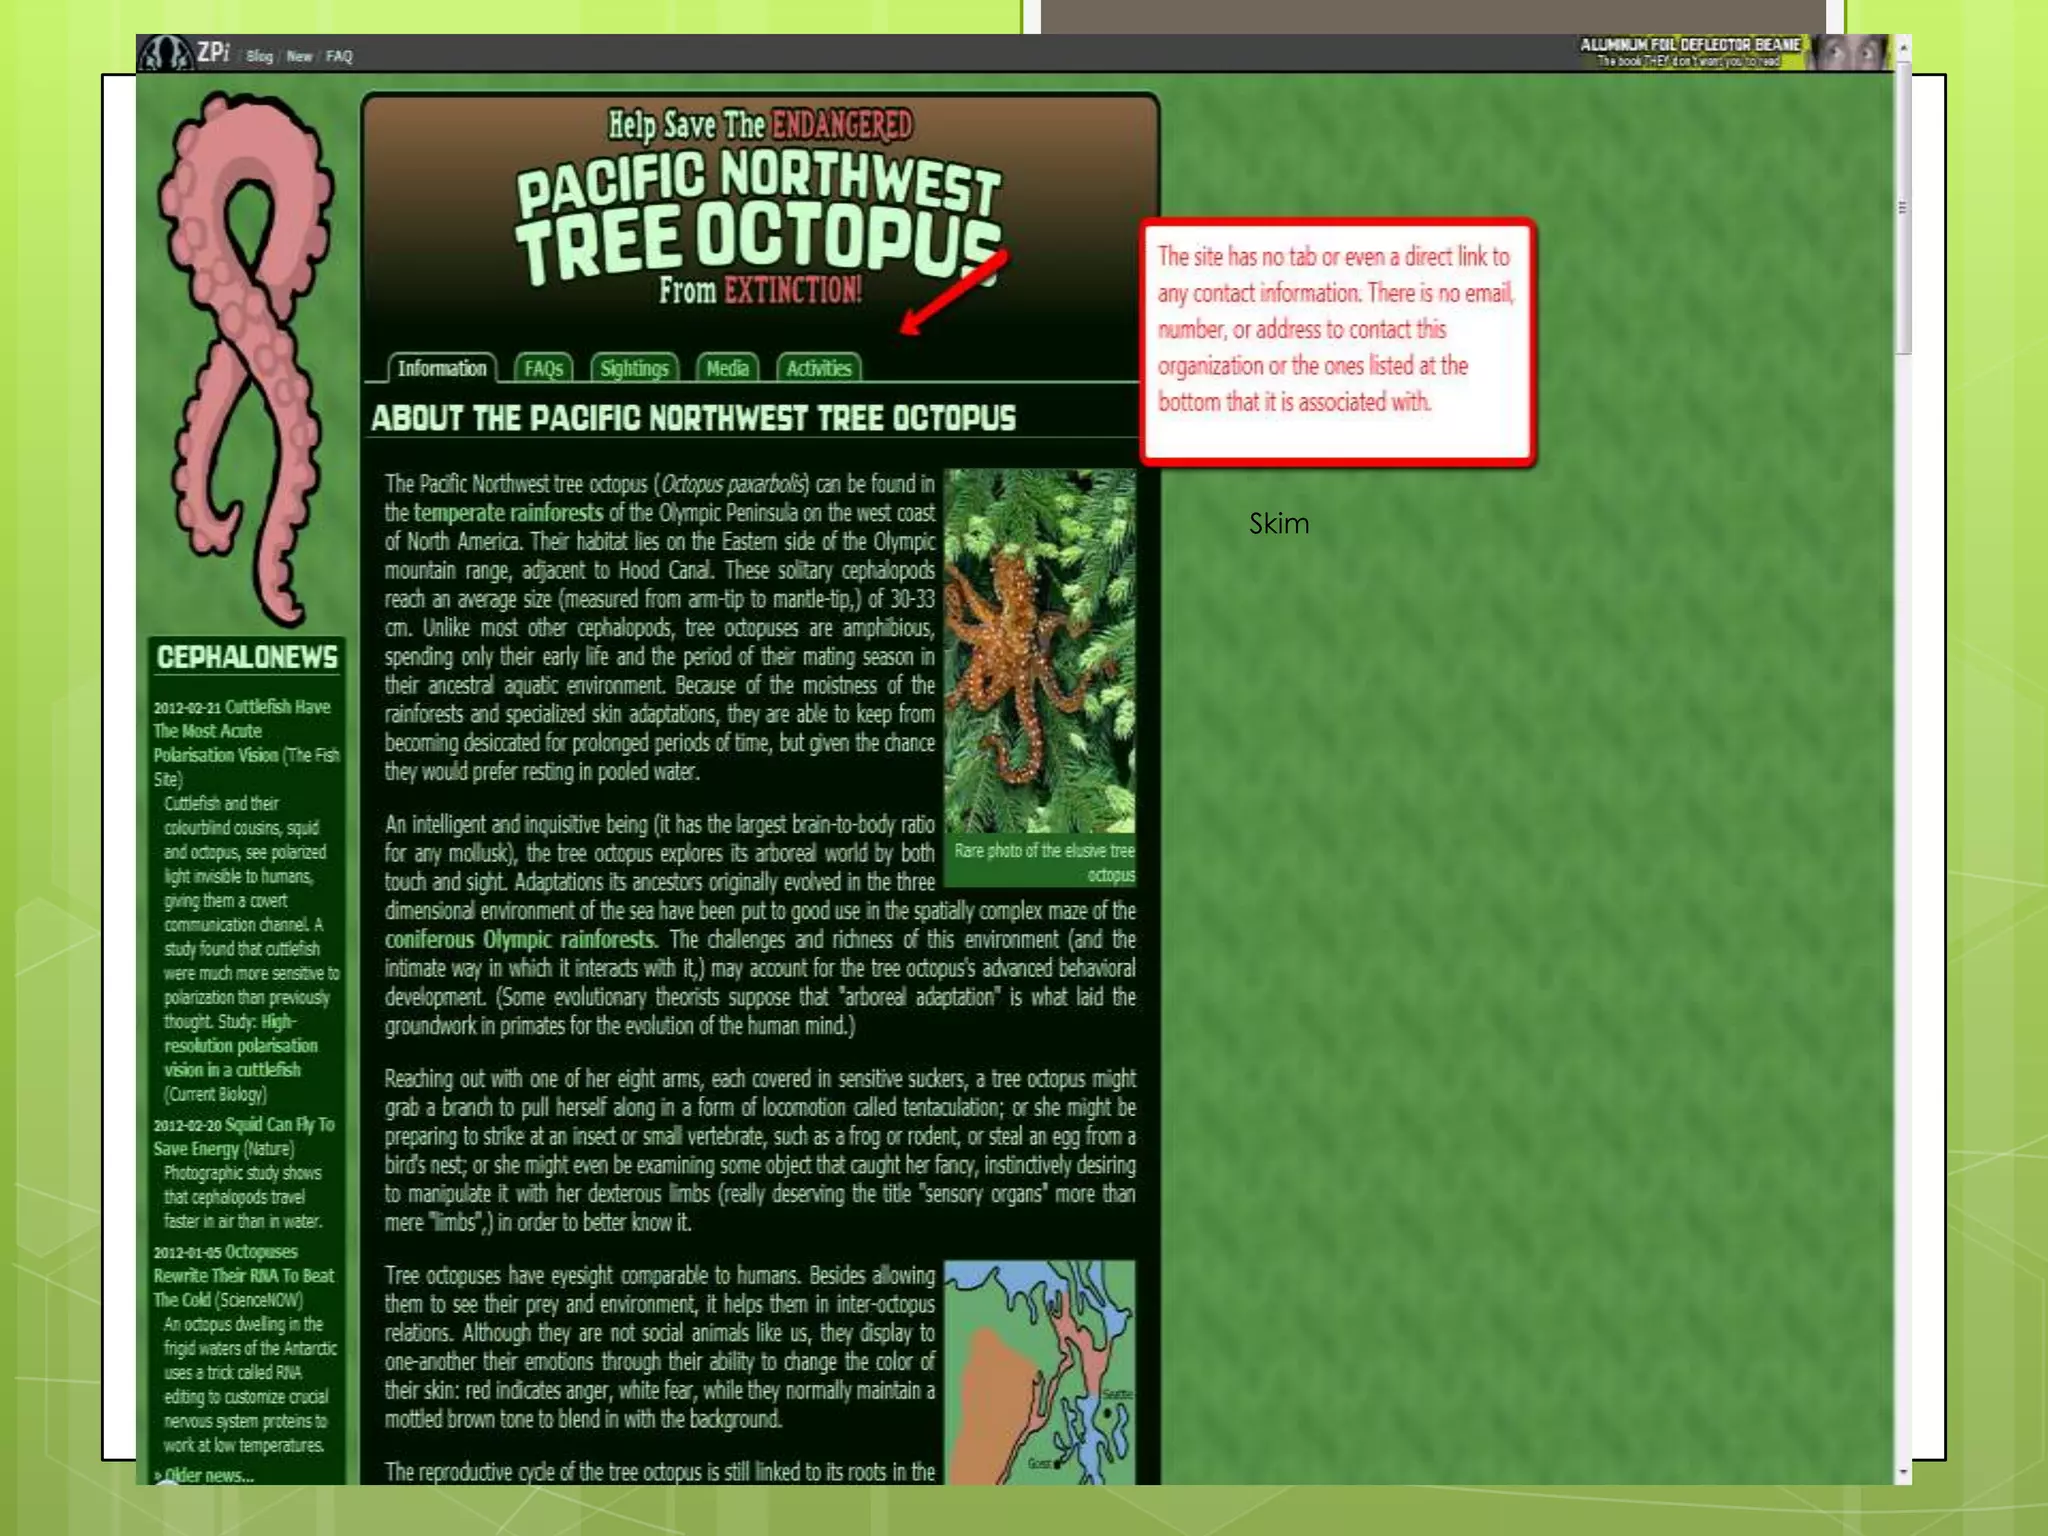The height and width of the screenshot is (1536, 2048).
Task: Click the Olympic Peninsula map image
Action: coord(1040,1372)
